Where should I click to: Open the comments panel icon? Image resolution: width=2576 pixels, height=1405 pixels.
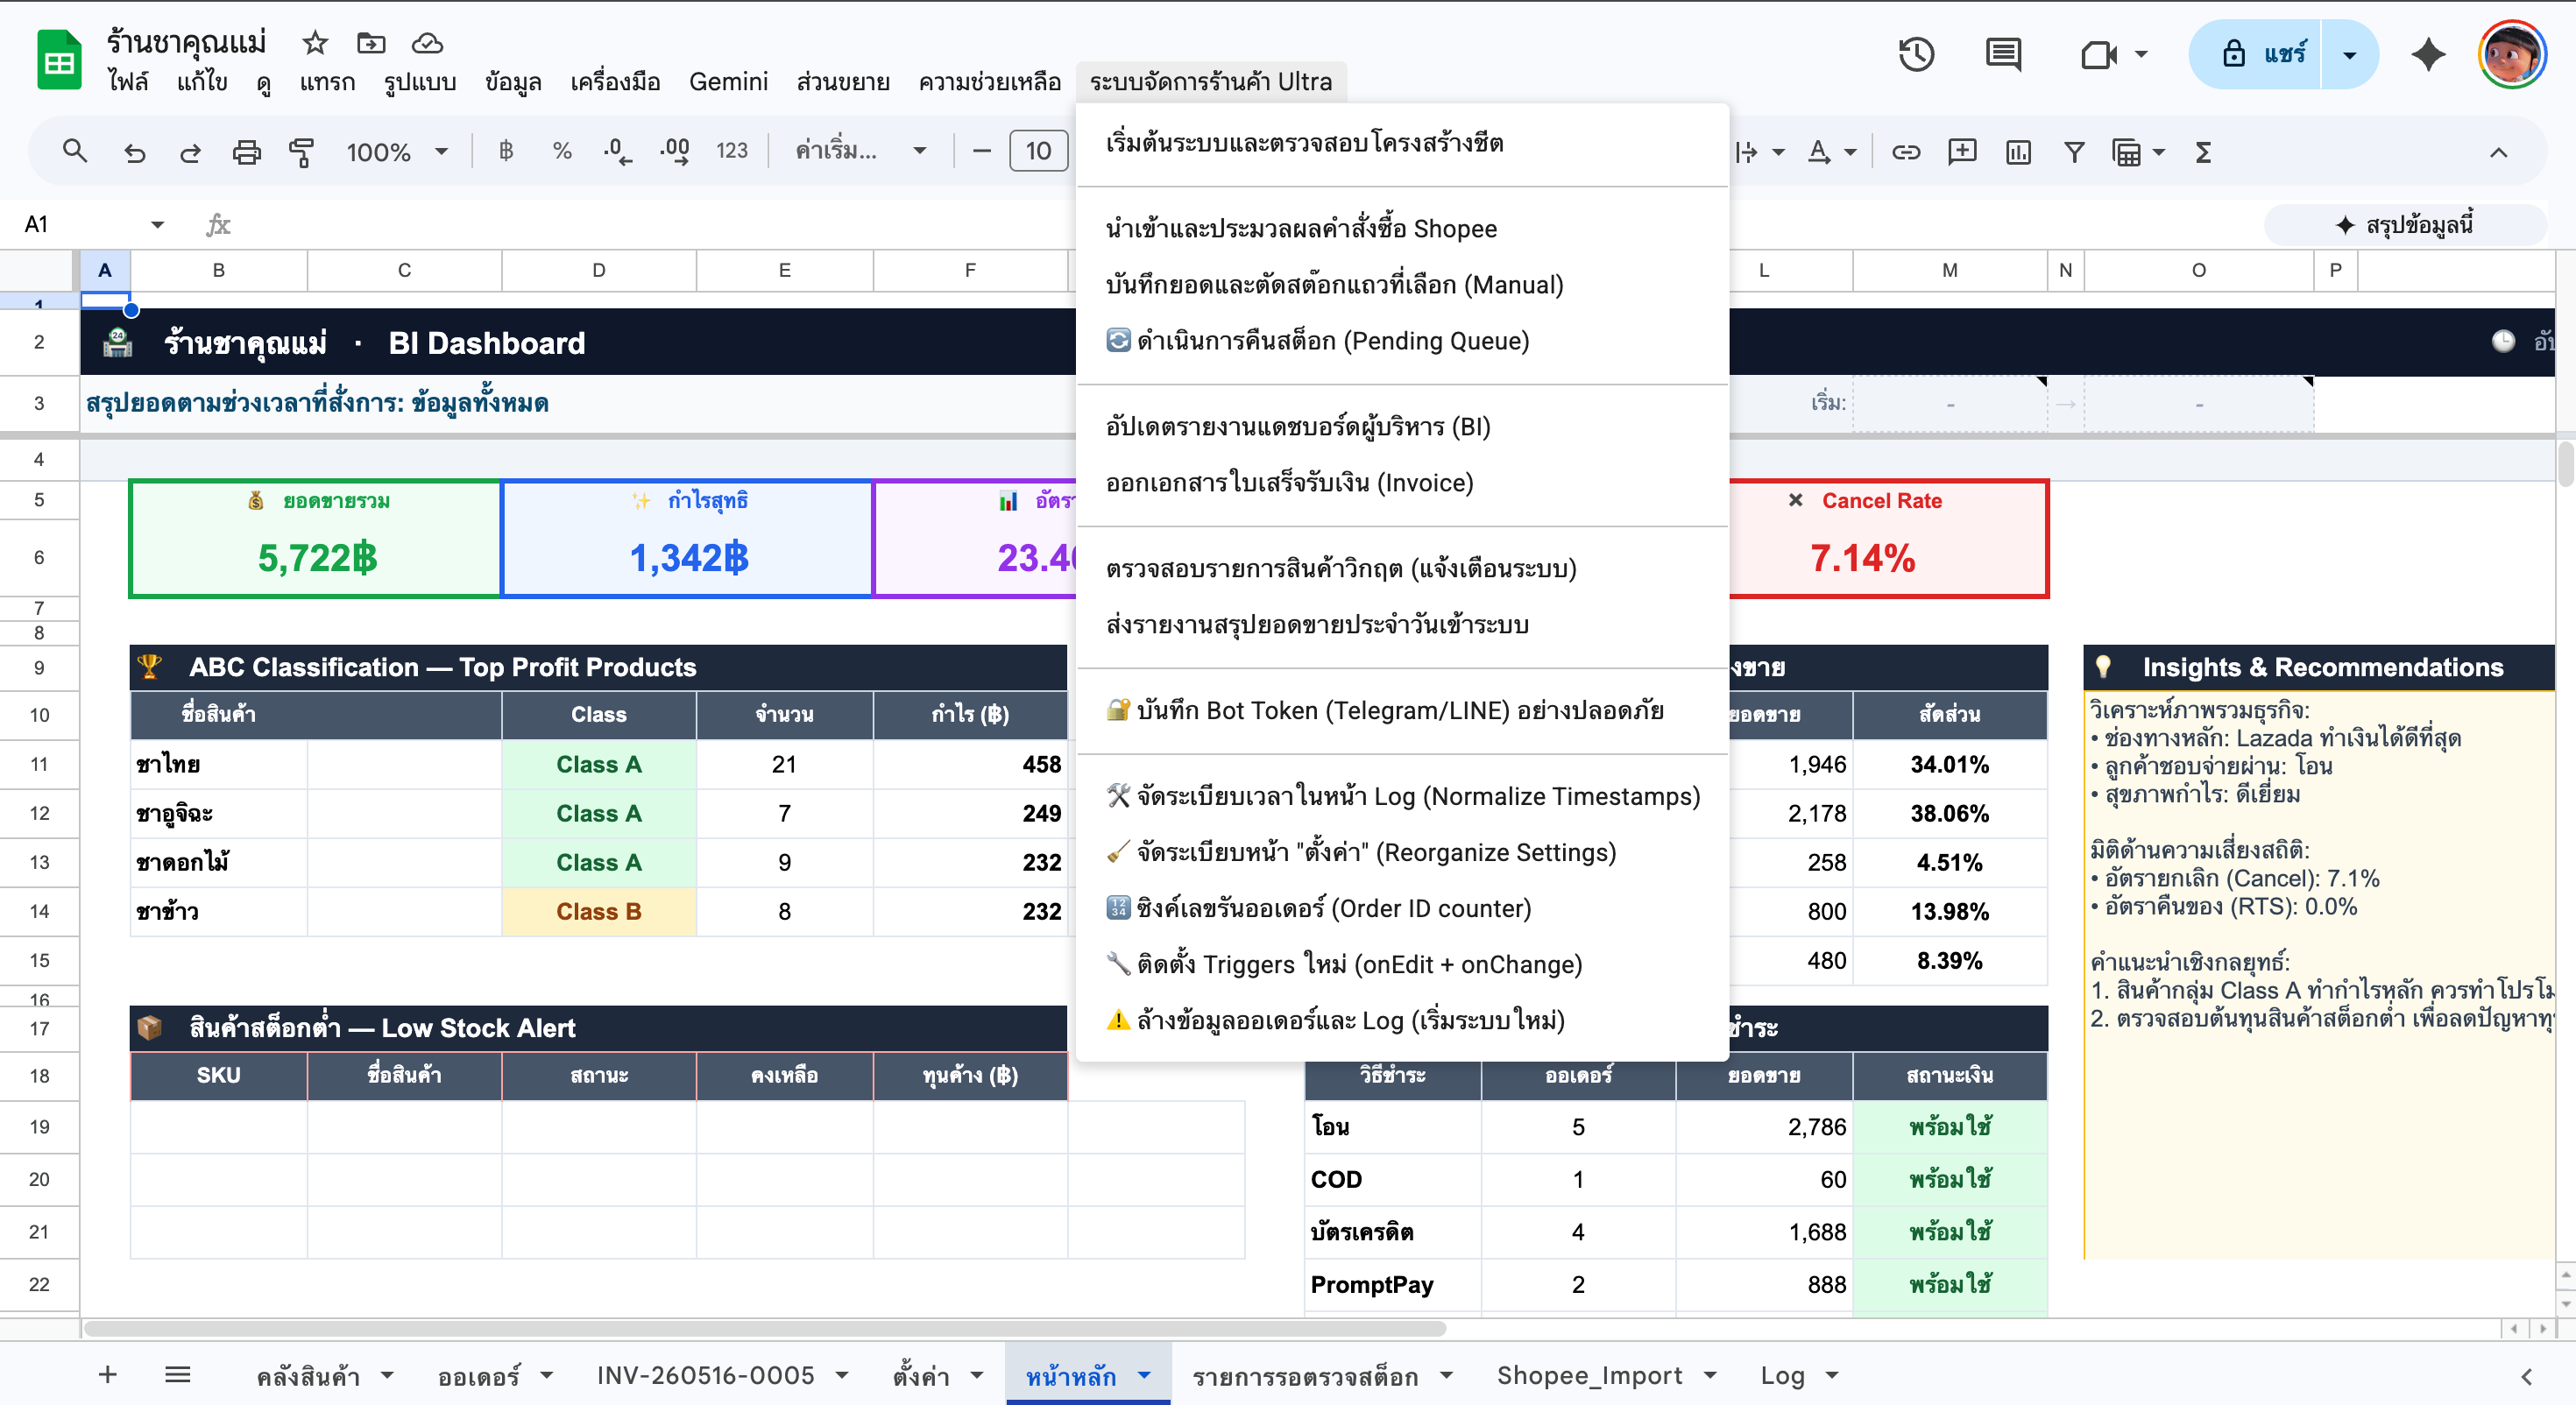pyautogui.click(x=2003, y=54)
